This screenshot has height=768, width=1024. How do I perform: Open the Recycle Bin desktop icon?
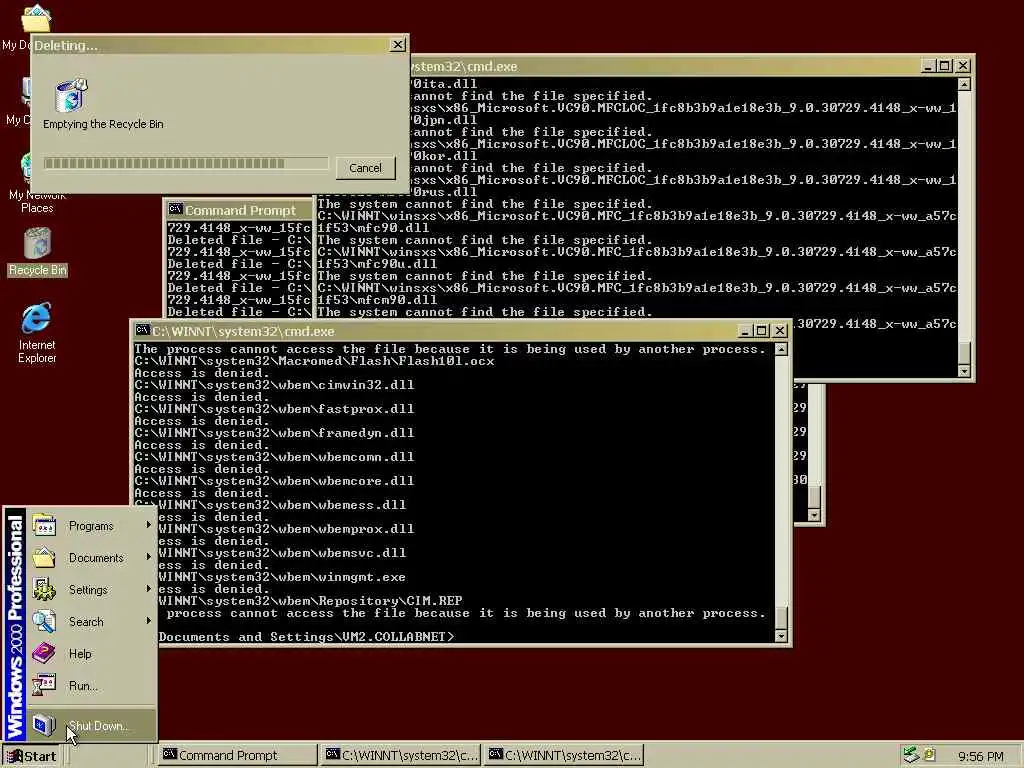[x=37, y=251]
